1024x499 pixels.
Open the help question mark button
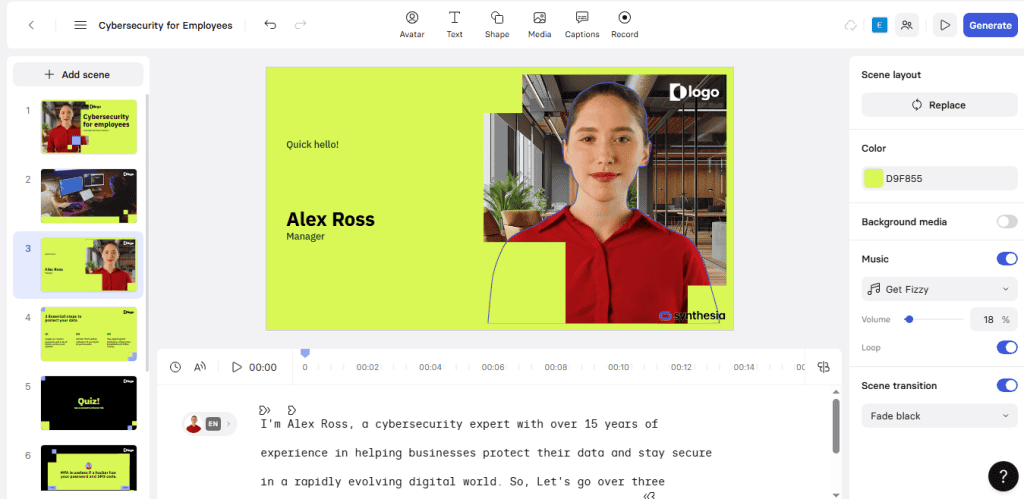(1003, 476)
